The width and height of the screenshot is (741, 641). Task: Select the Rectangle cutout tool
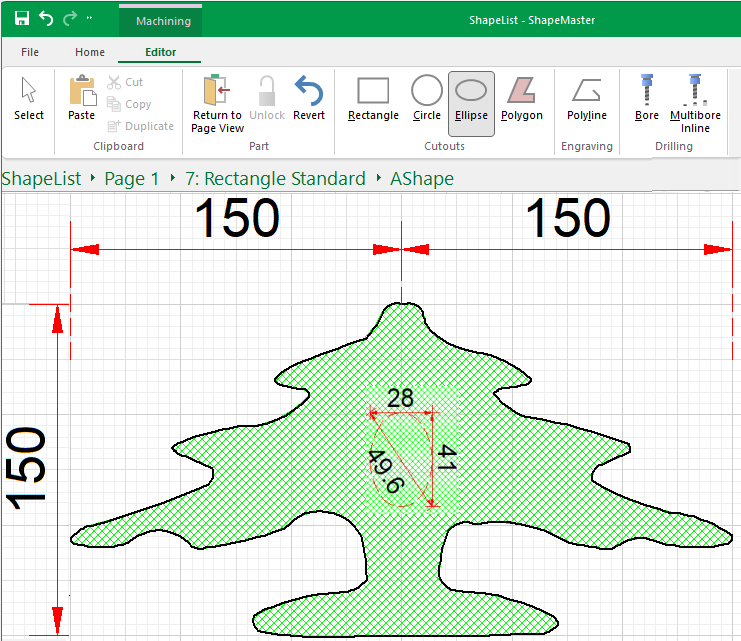[x=373, y=100]
